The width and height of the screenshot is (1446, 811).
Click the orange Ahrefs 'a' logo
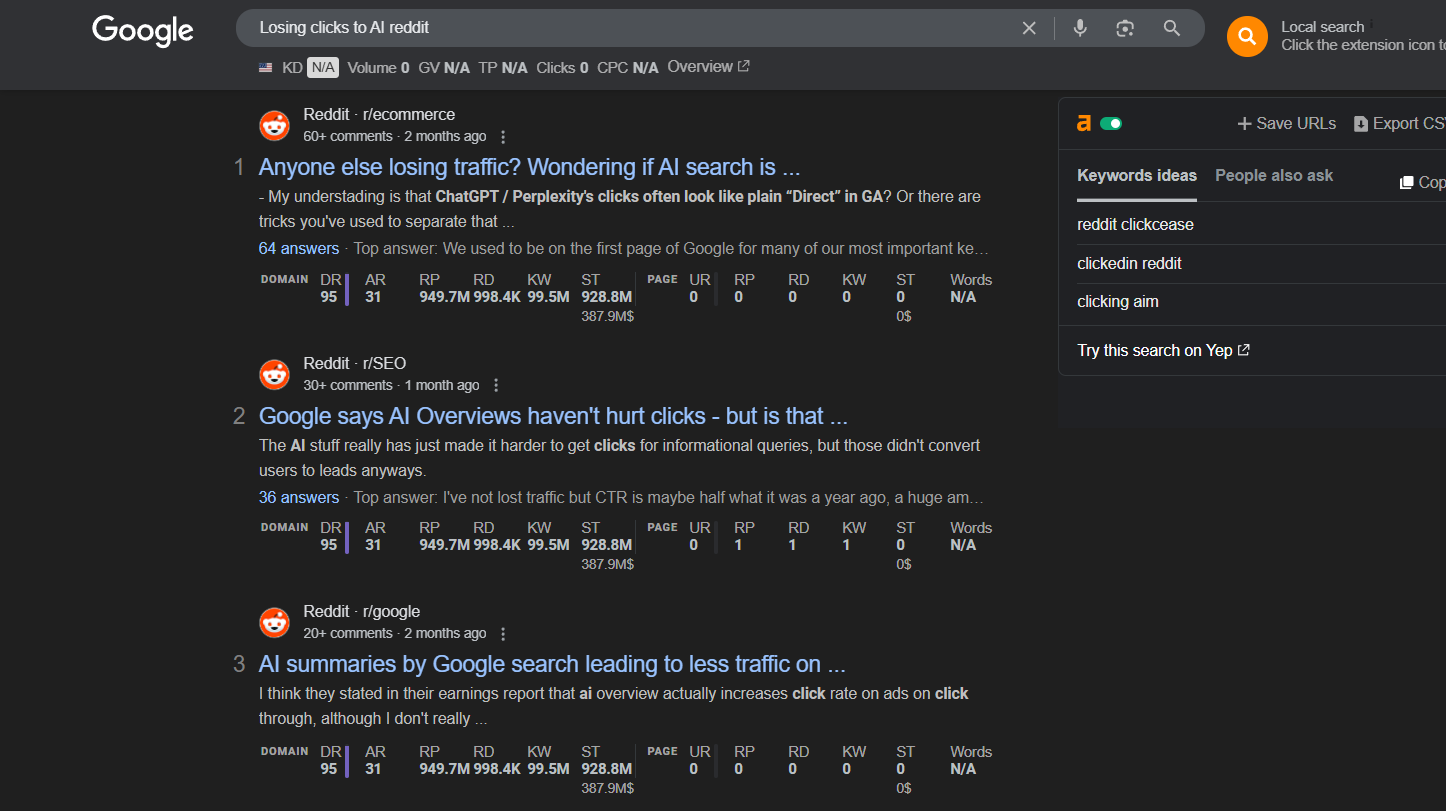1084,124
